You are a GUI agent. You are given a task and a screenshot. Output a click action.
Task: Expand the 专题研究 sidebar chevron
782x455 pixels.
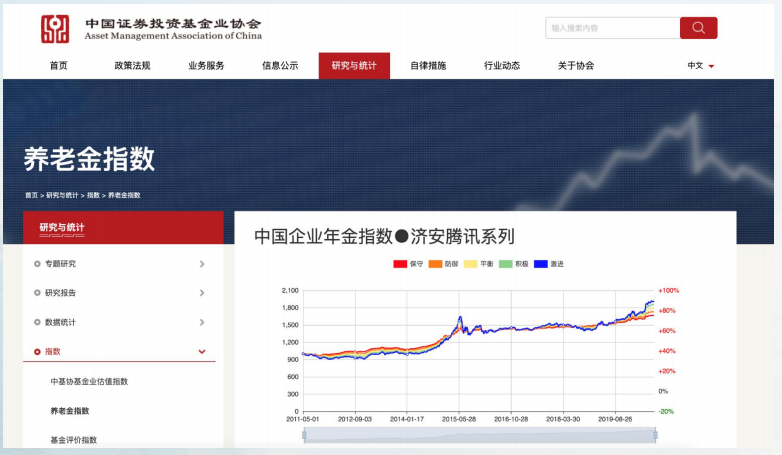point(202,264)
